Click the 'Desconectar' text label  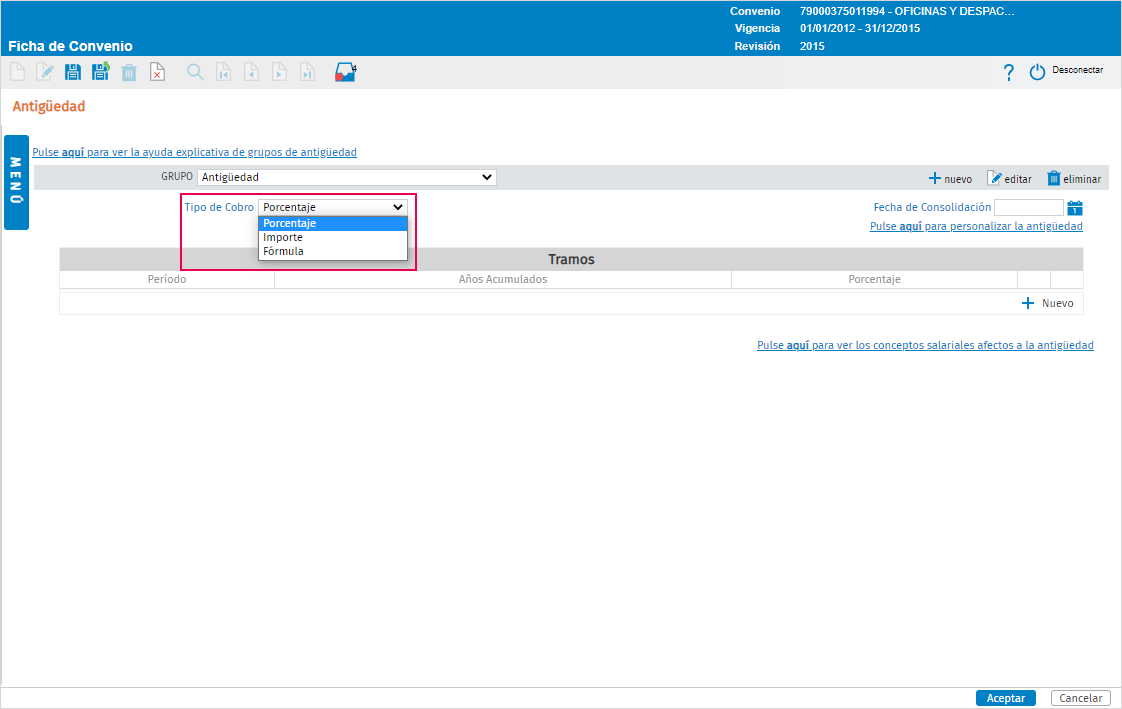tap(1078, 70)
